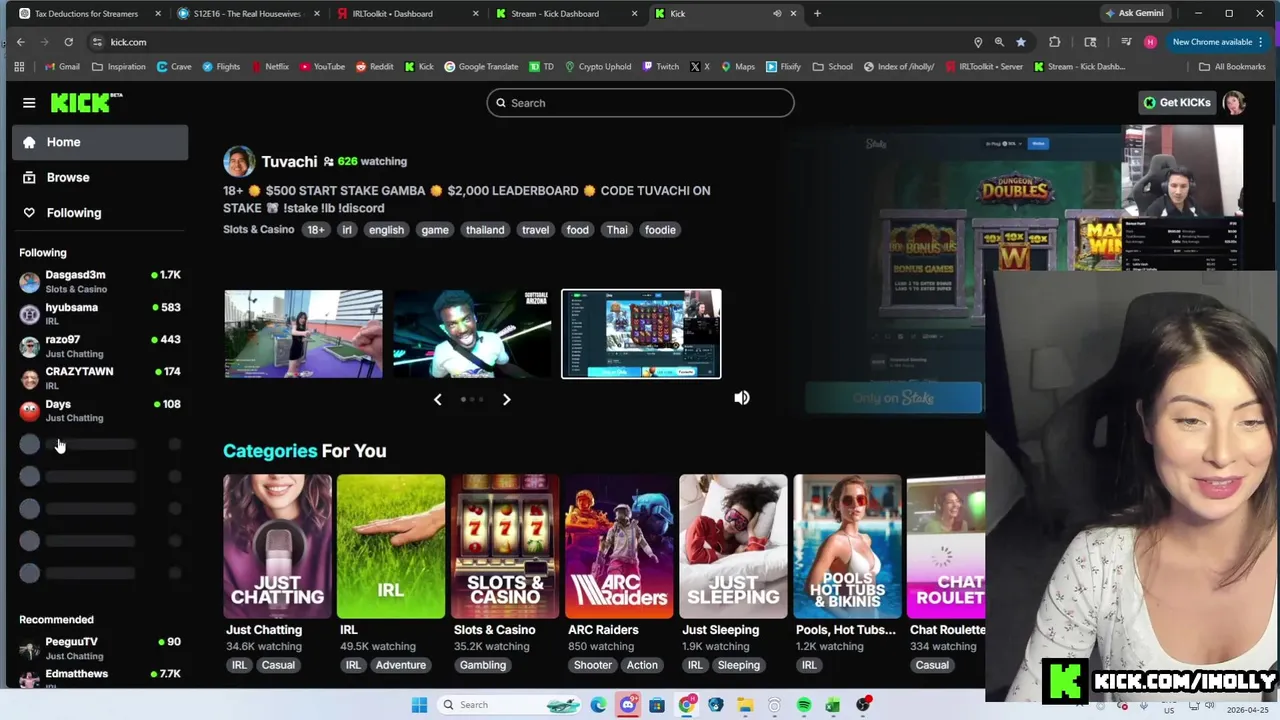Open the user profile avatar menu
The height and width of the screenshot is (720, 1280).
click(1234, 102)
